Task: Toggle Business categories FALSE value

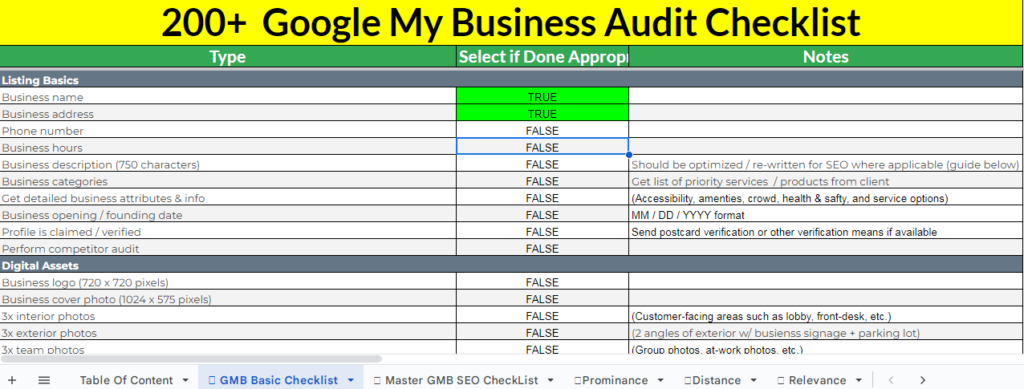Action: coord(542,181)
